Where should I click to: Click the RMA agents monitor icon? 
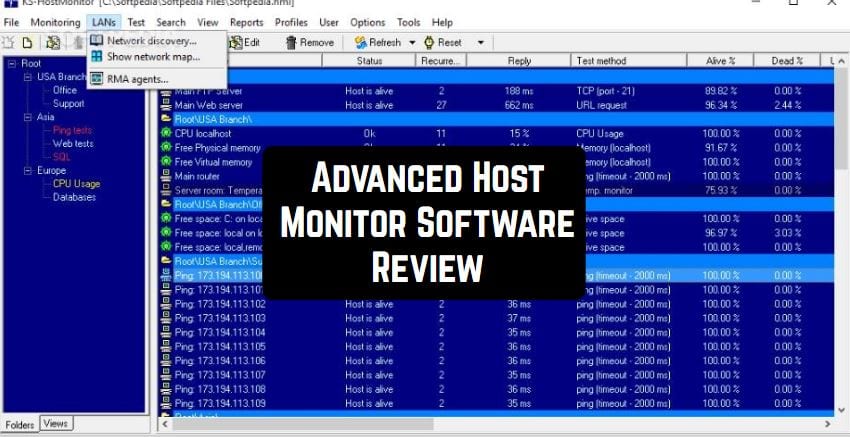[x=96, y=79]
